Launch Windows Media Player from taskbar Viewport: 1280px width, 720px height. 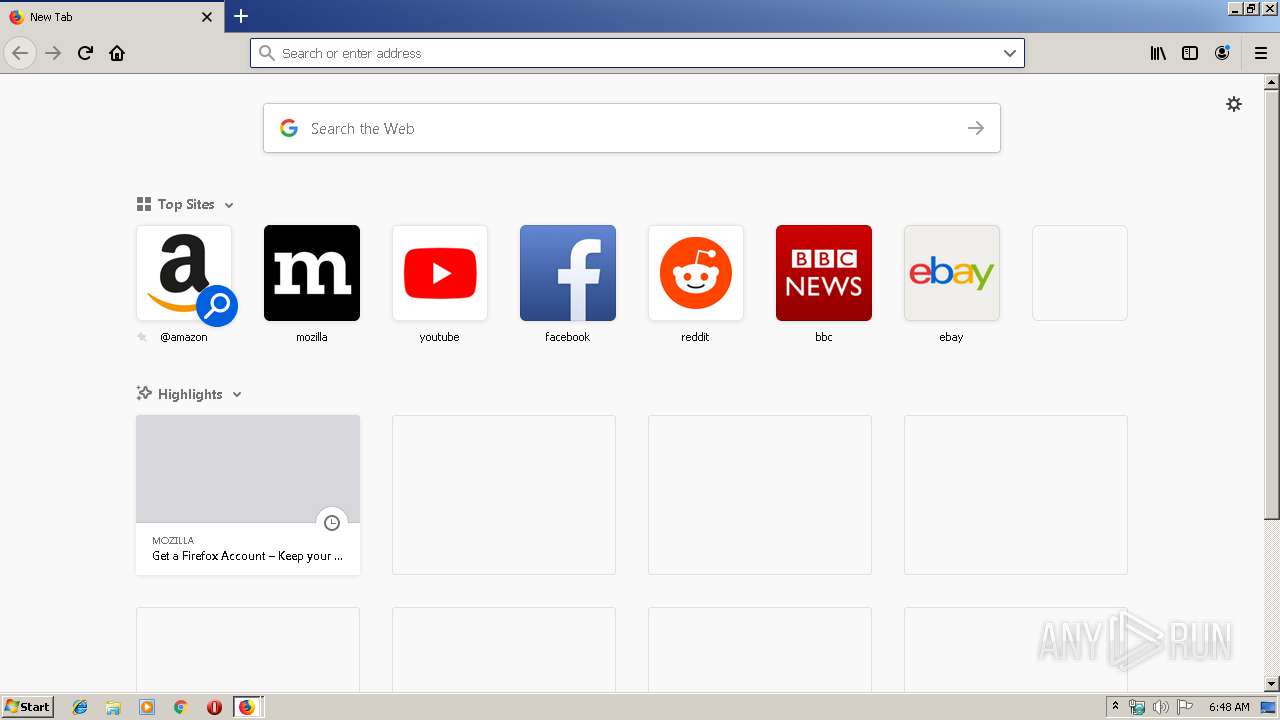147,707
